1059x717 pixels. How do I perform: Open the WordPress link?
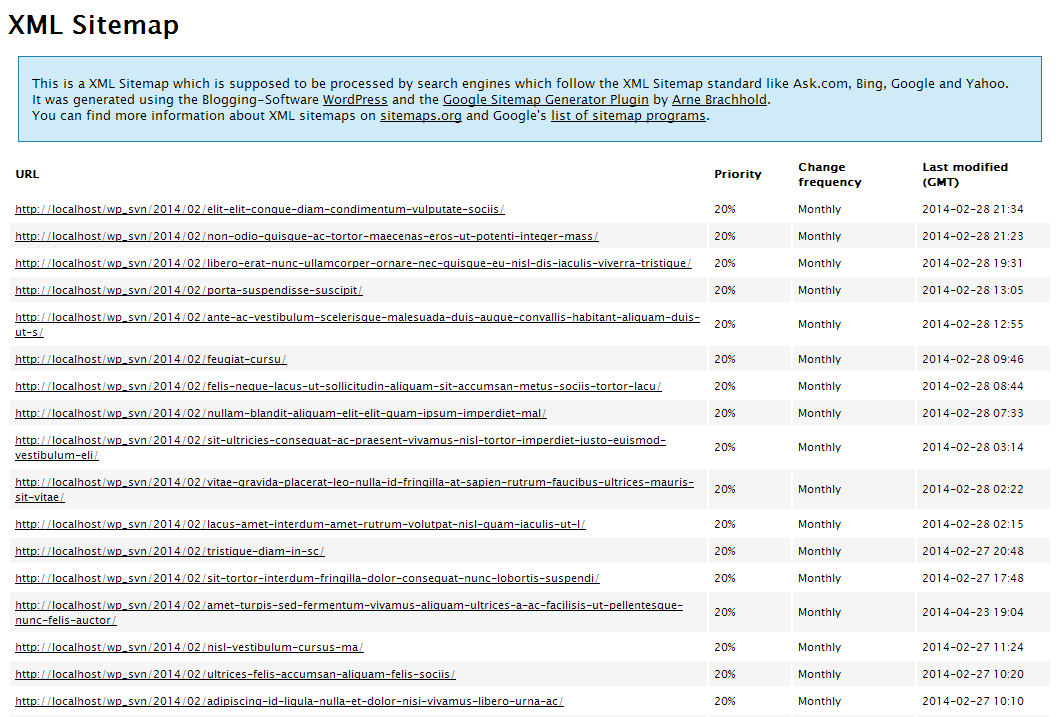(355, 99)
